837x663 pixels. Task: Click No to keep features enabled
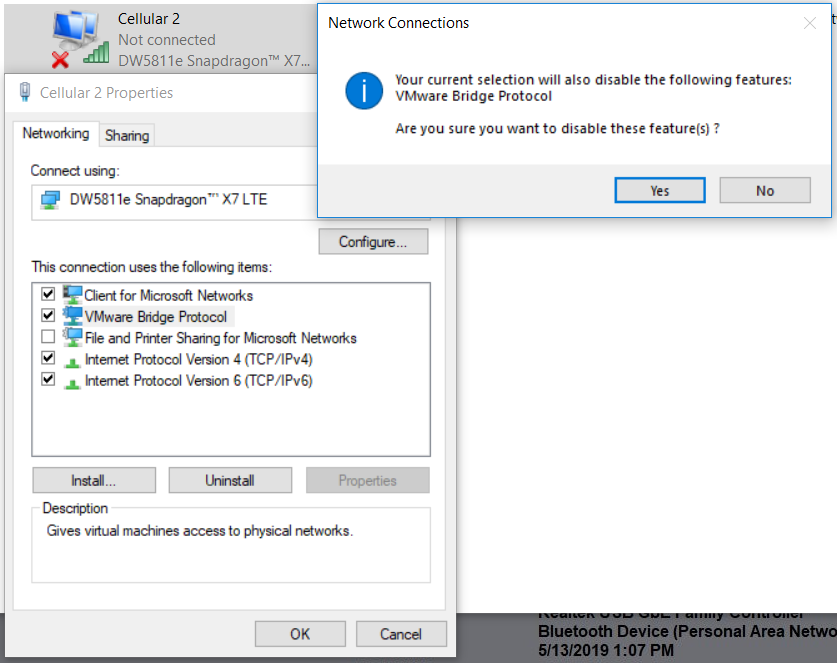tap(764, 190)
